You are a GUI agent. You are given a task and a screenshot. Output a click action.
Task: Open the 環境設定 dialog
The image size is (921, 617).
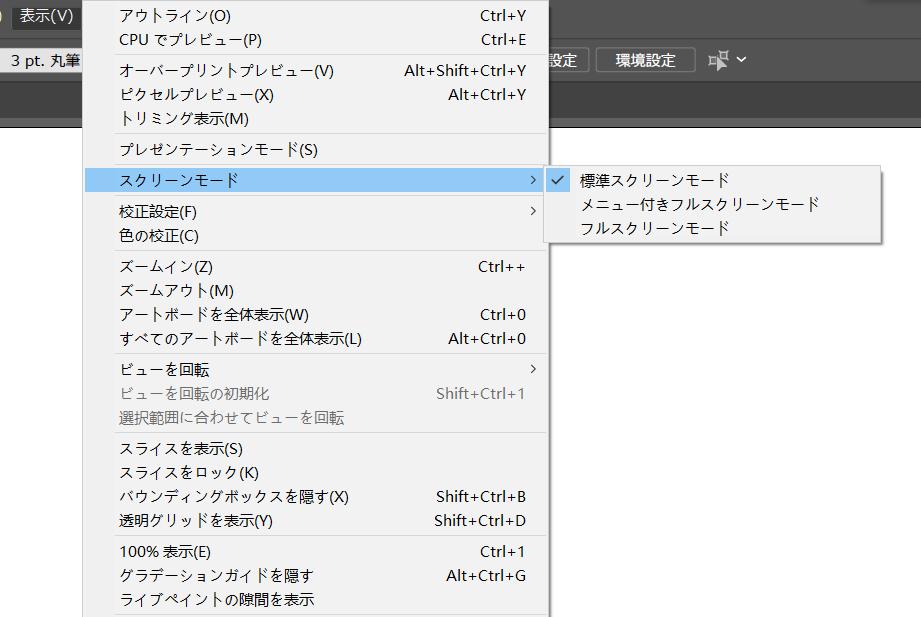click(x=644, y=59)
